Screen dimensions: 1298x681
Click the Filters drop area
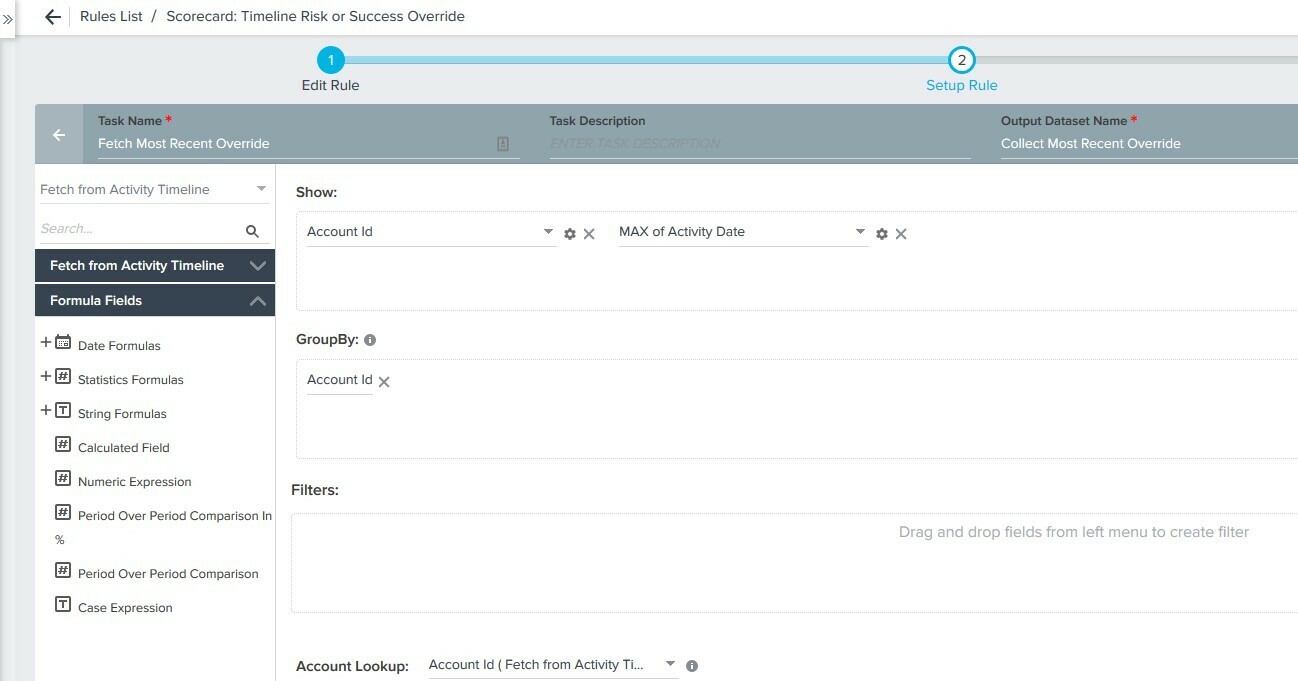coord(794,562)
